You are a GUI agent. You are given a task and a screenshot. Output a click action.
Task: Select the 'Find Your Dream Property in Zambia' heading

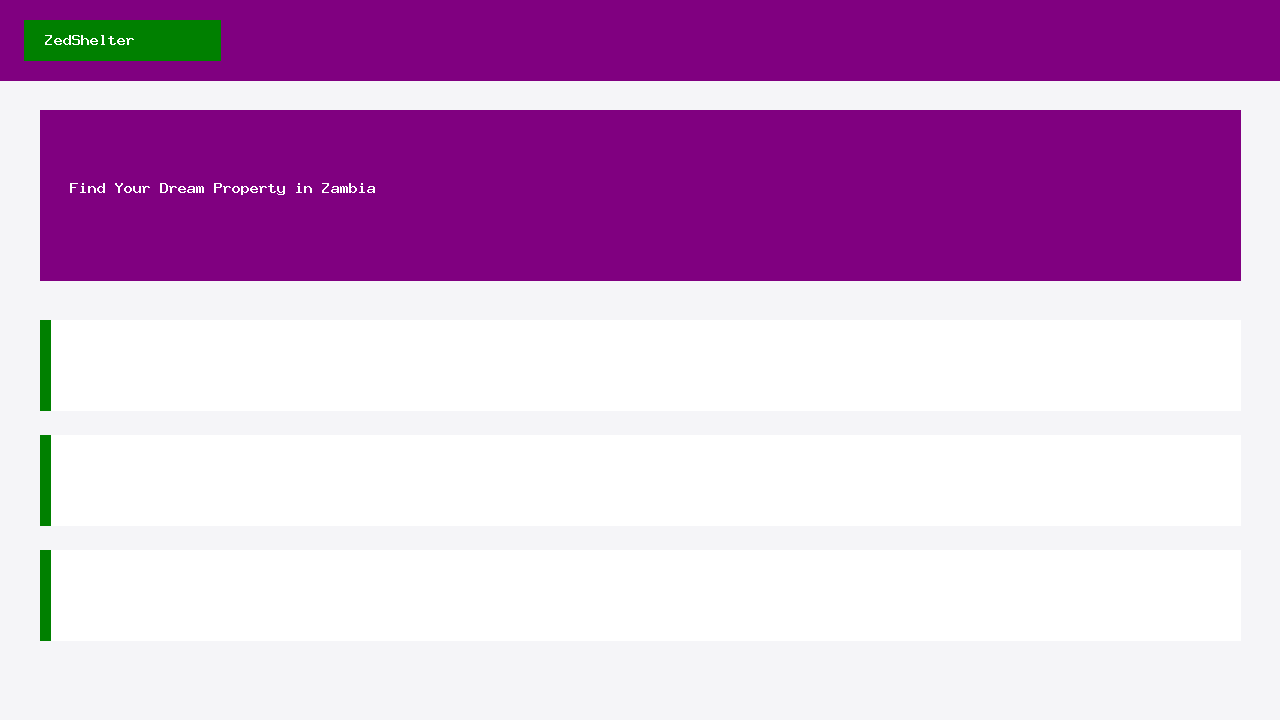(222, 188)
